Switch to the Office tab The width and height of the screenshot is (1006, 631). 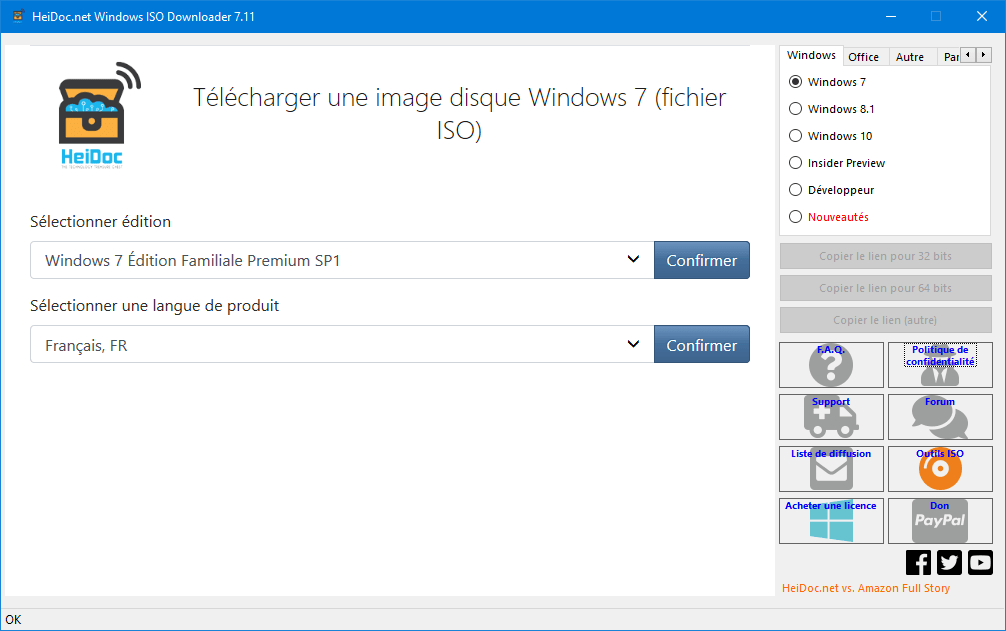point(864,57)
